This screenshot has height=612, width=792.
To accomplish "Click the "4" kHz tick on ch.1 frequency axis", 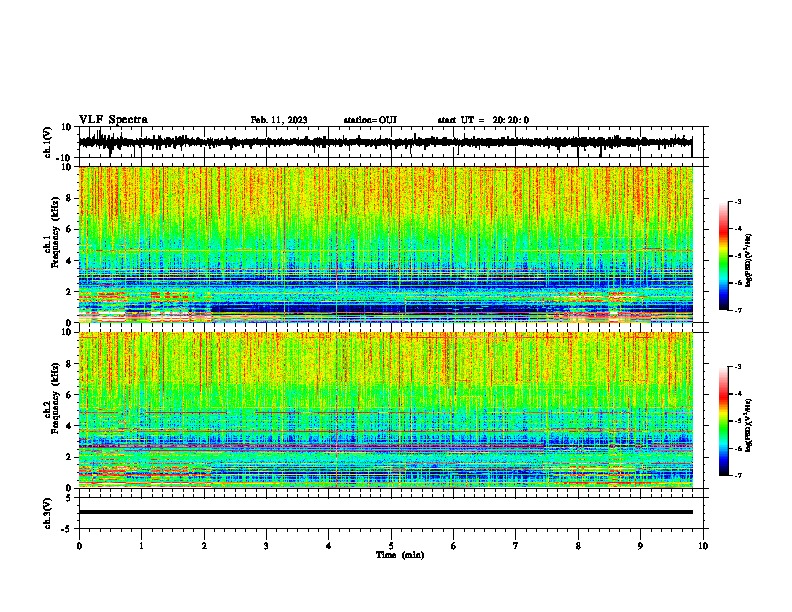I will click(x=69, y=261).
